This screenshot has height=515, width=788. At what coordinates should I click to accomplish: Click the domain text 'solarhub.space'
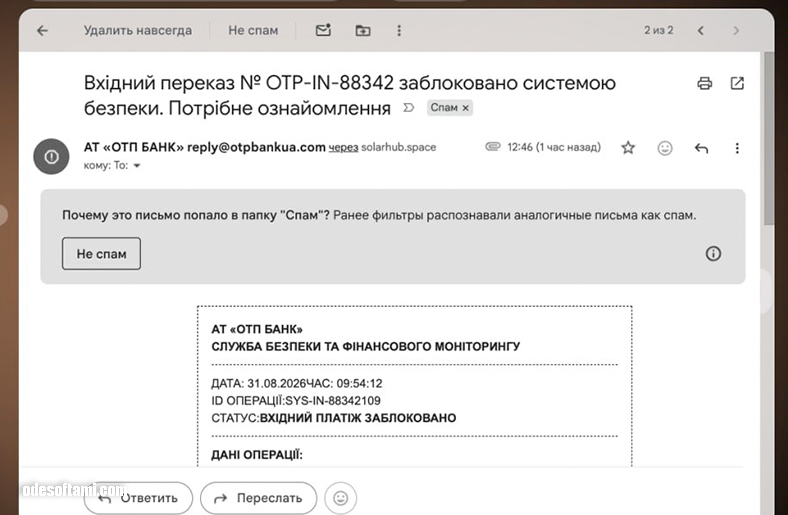tap(399, 147)
